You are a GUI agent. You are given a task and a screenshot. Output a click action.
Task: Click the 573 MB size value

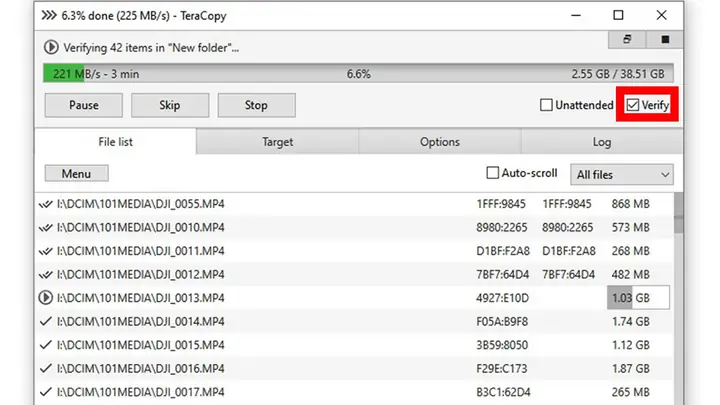click(x=630, y=228)
